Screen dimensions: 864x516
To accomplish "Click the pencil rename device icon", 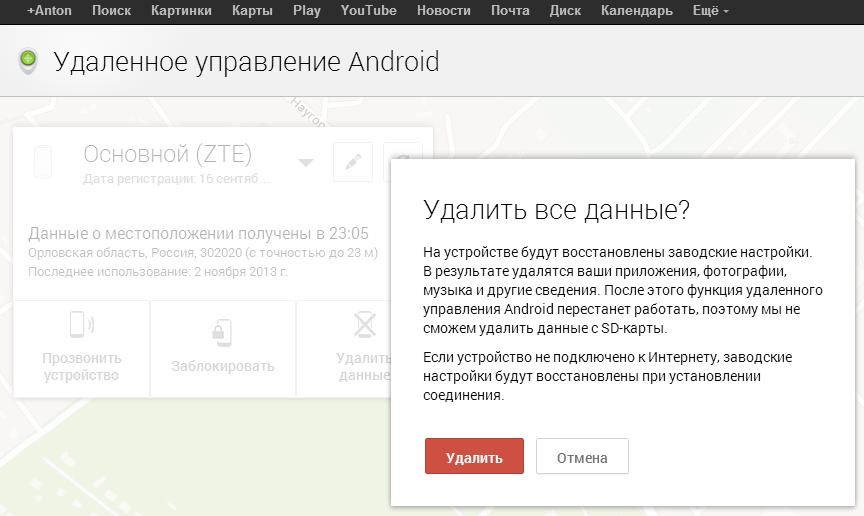I will [353, 163].
